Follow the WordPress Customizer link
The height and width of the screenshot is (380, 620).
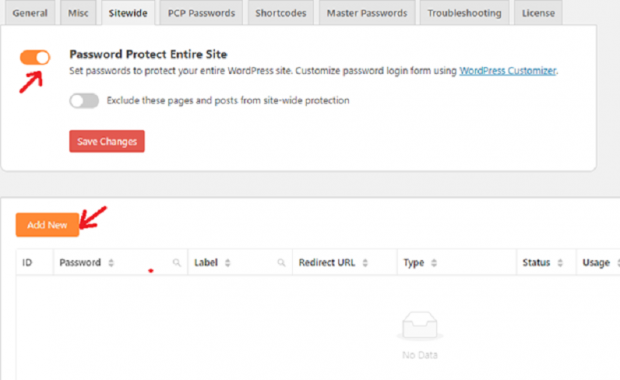pos(508,71)
